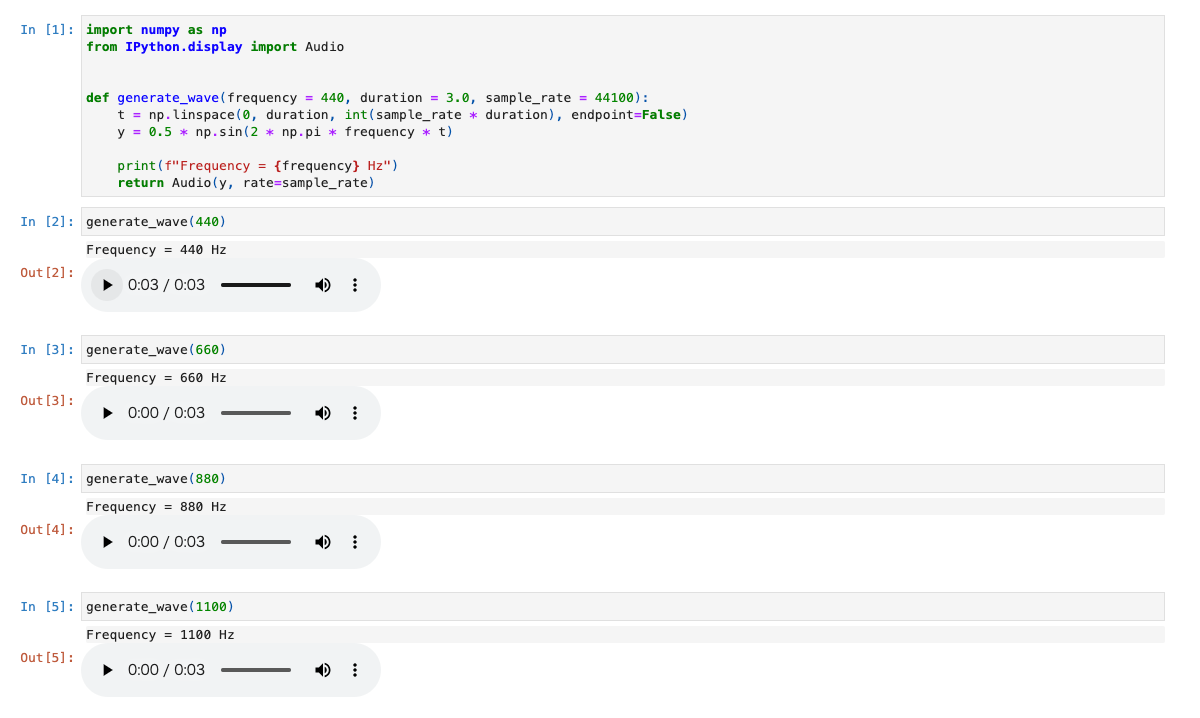Viewport: 1200px width, 718px height.
Task: Click the Out[5] output prompt
Action: (x=47, y=657)
